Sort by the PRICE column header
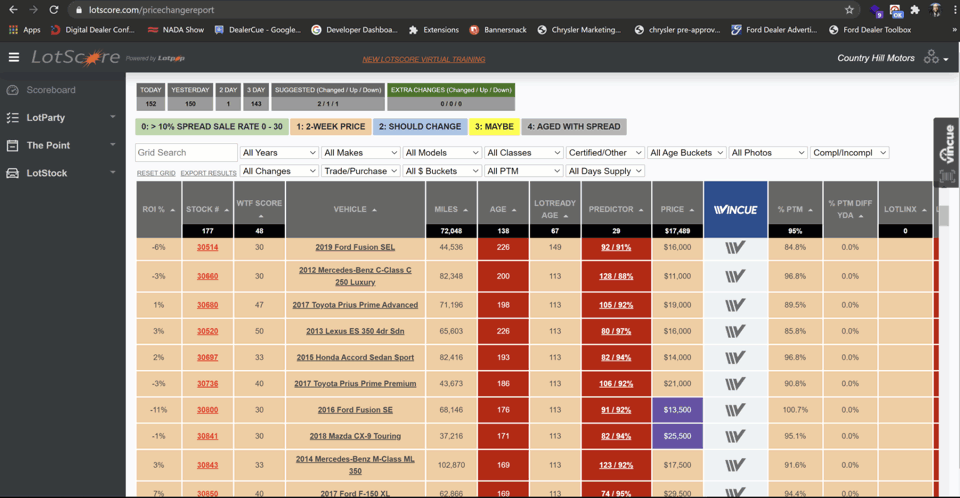 point(677,209)
